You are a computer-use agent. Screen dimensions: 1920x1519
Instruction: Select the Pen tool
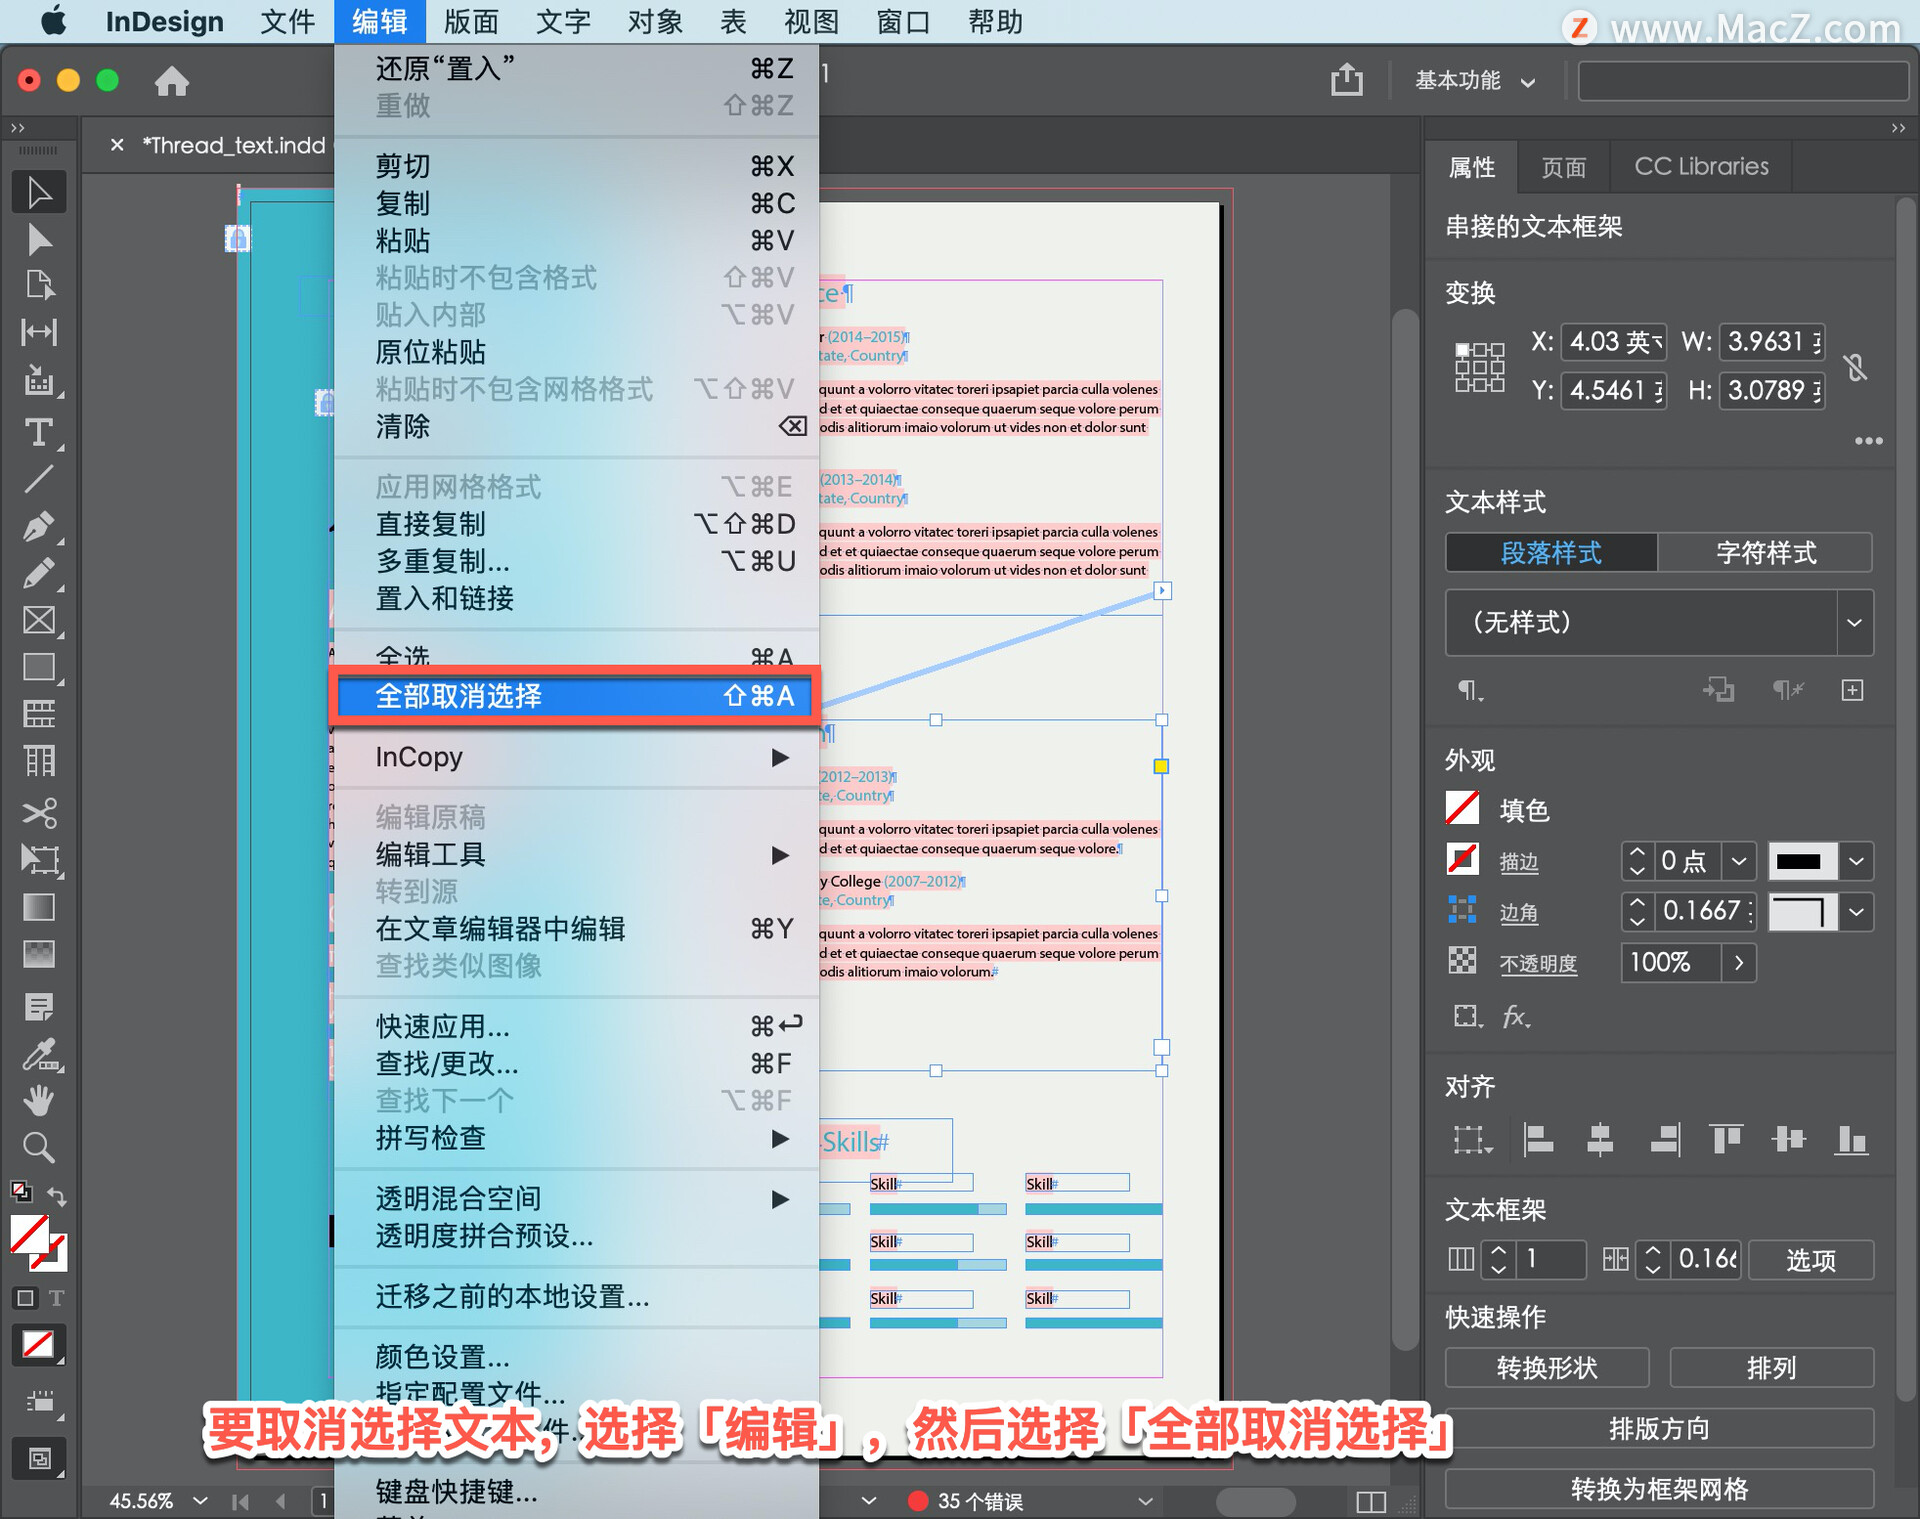click(39, 526)
